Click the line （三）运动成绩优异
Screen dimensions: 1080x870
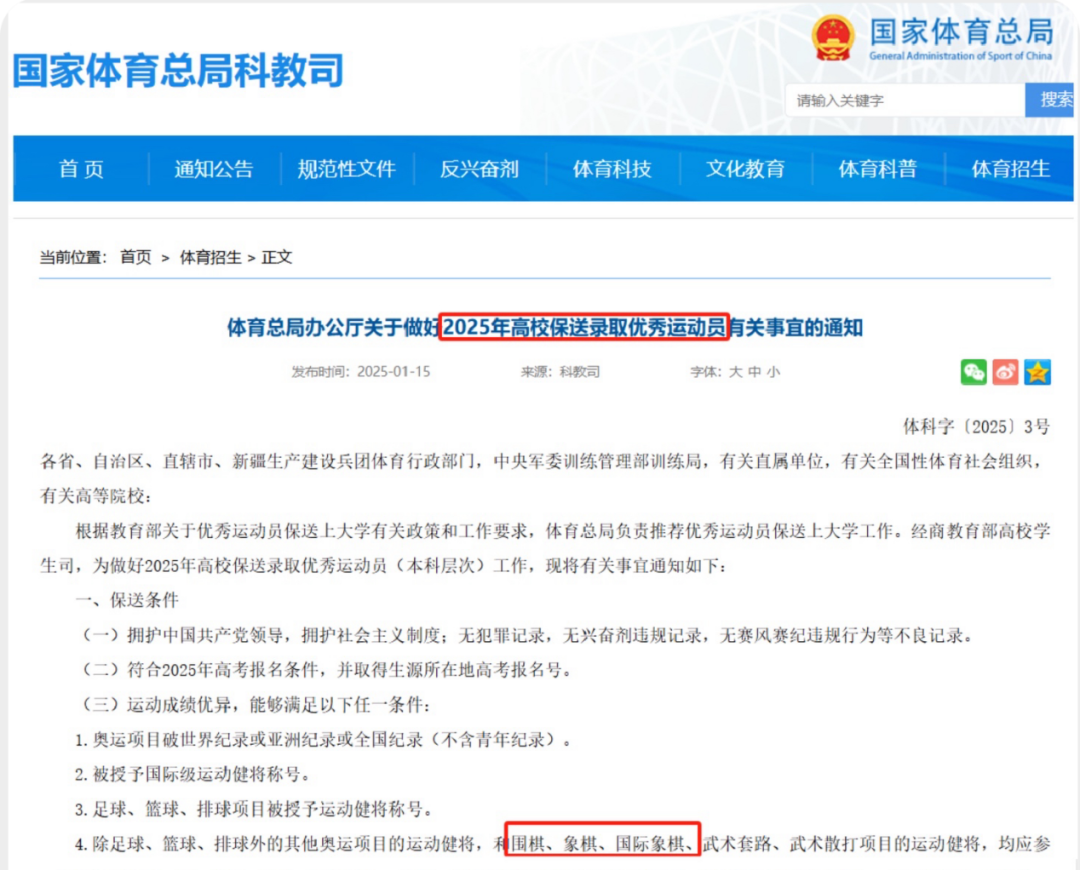[256, 705]
